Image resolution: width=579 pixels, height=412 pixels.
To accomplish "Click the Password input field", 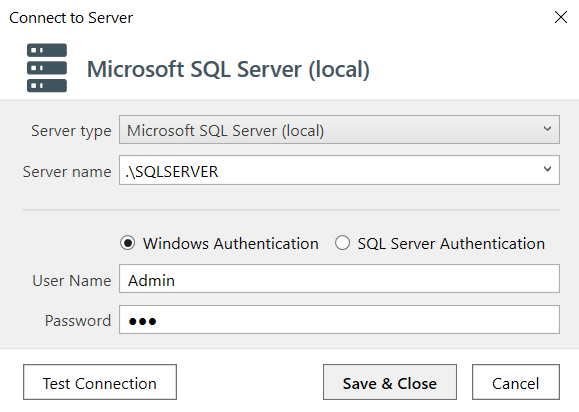I will (x=339, y=320).
